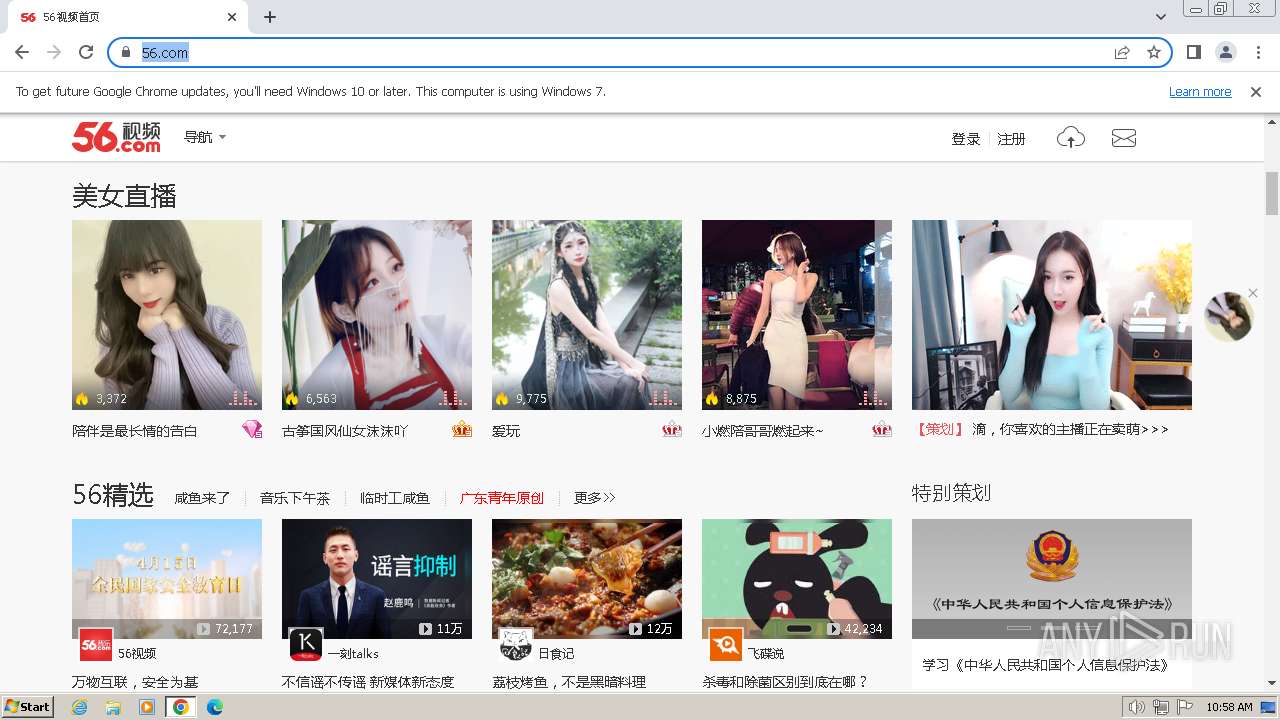Share this page icon in address bar
The width and height of the screenshot is (1280, 720).
(x=1122, y=52)
